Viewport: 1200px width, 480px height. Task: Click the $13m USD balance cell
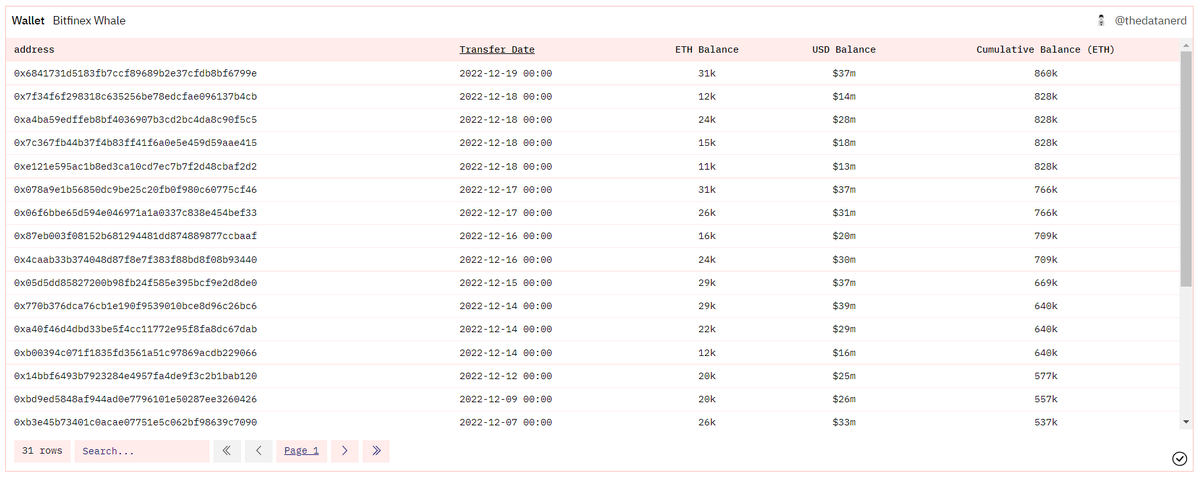pos(844,166)
